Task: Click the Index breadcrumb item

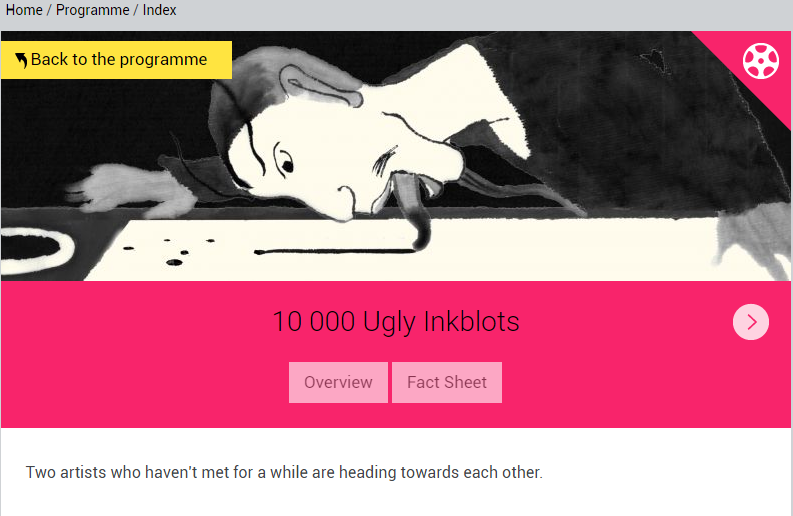Action: (x=159, y=10)
